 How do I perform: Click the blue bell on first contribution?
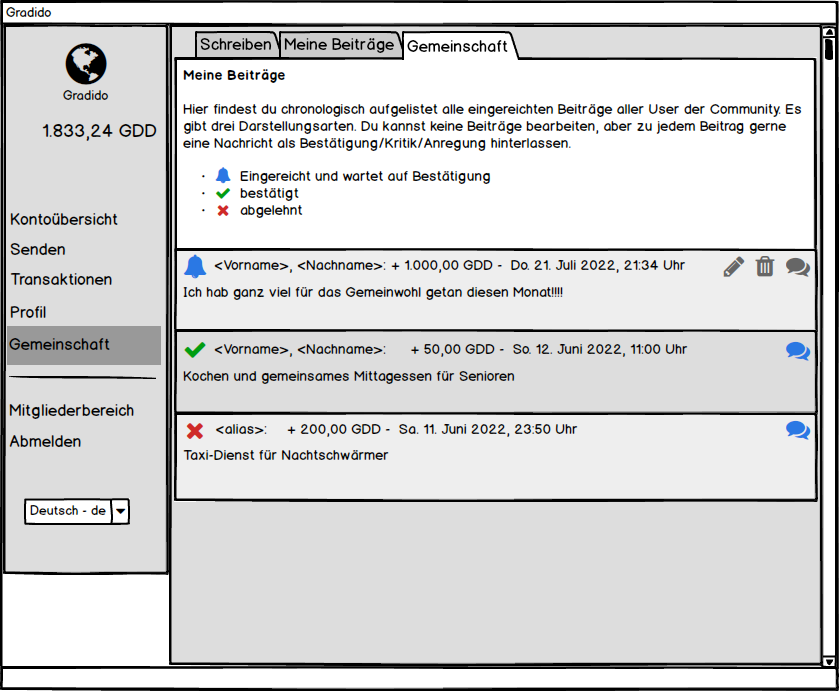point(195,266)
